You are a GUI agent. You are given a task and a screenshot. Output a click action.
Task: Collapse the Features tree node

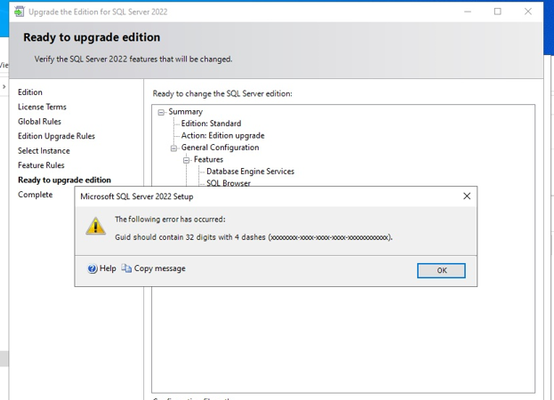coord(186,160)
